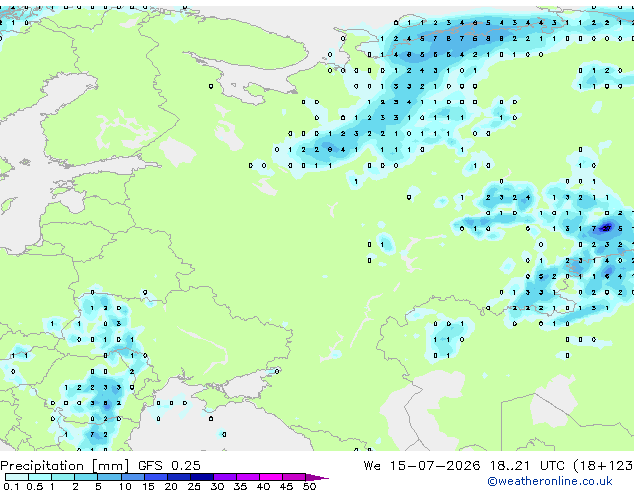Pick the 35 to 40 mm legend swatch
The image size is (634, 490).
[x=247, y=477]
